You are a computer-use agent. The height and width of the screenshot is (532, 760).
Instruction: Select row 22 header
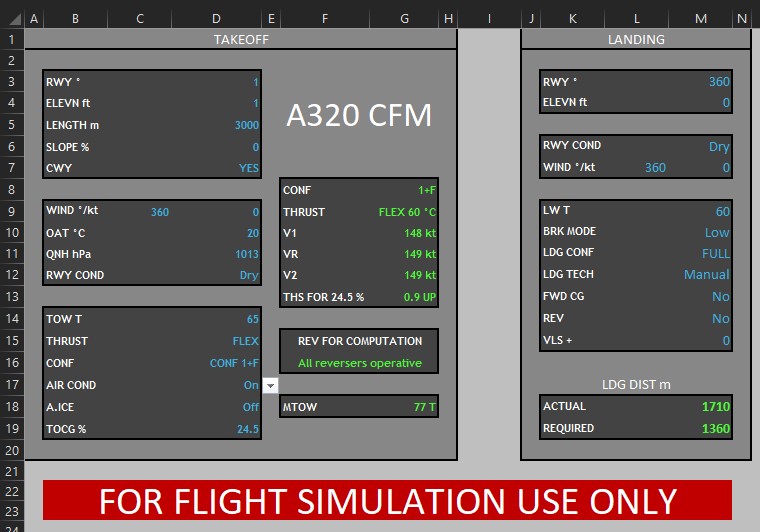[12, 491]
